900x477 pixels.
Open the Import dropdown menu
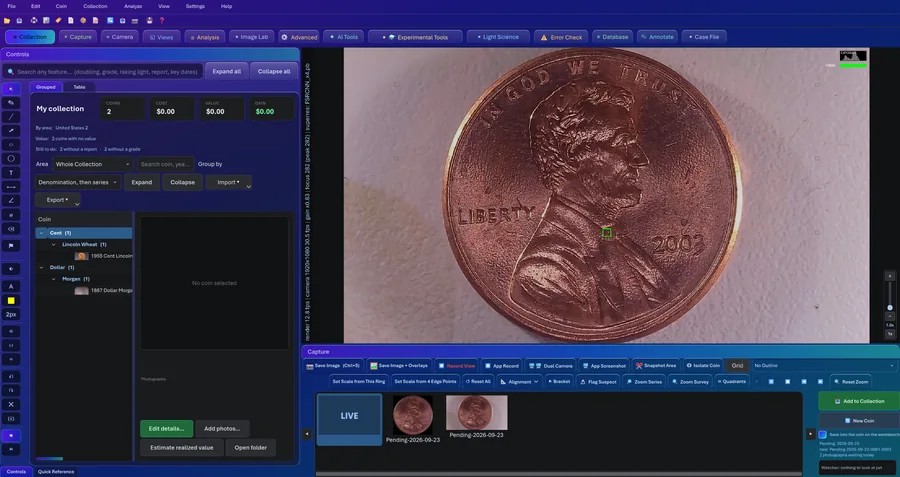(x=228, y=183)
